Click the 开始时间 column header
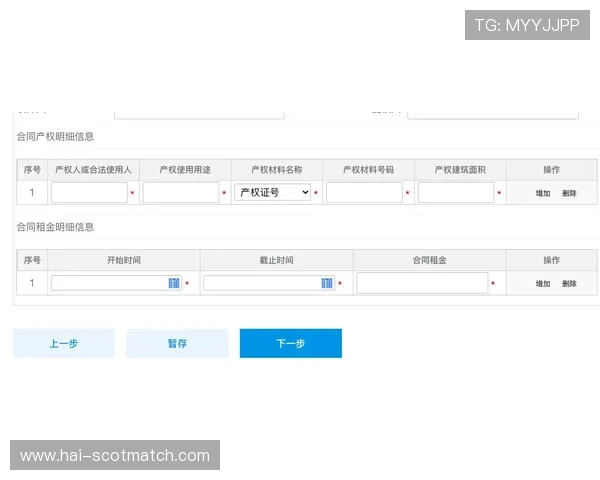Viewport: 600px width, 480px height. pos(124,260)
